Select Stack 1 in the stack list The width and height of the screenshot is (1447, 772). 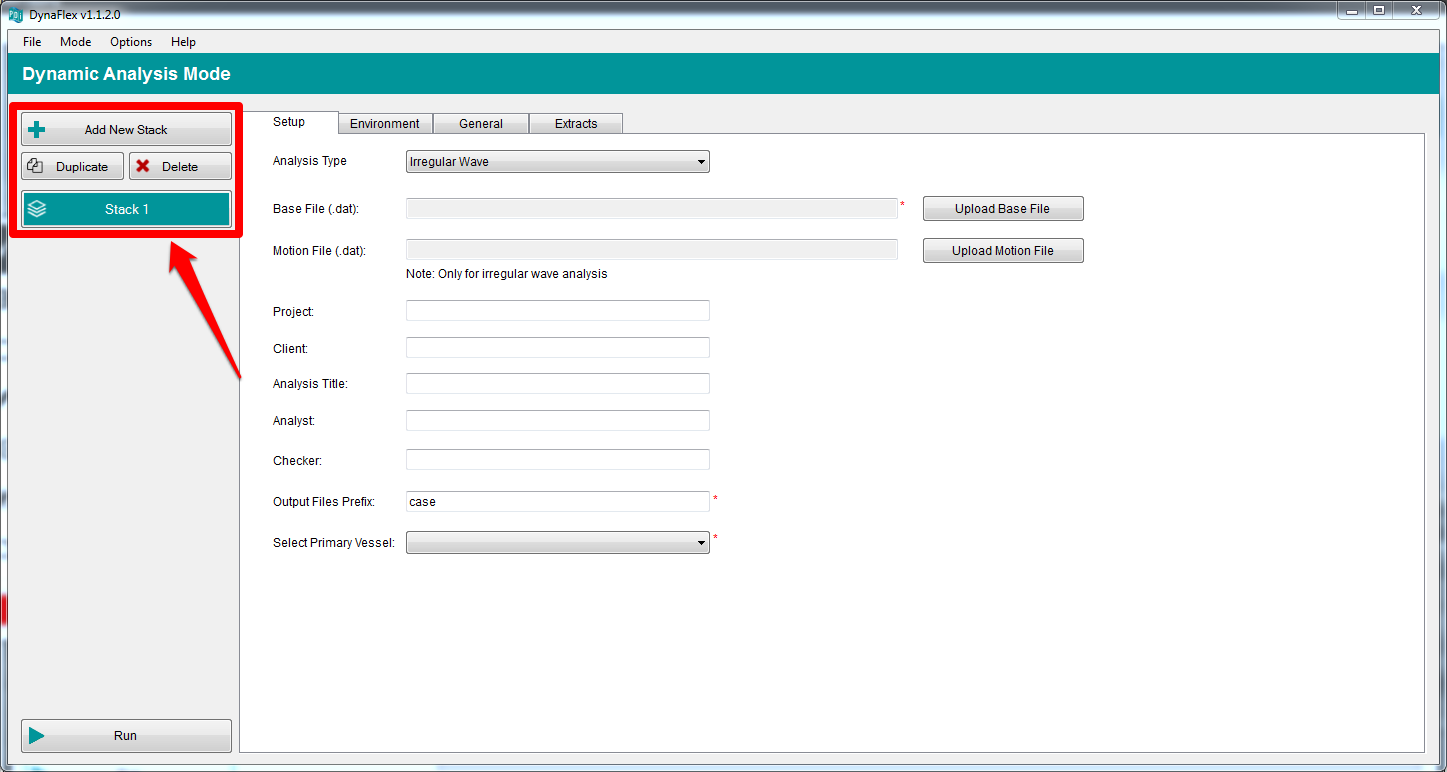tap(126, 209)
